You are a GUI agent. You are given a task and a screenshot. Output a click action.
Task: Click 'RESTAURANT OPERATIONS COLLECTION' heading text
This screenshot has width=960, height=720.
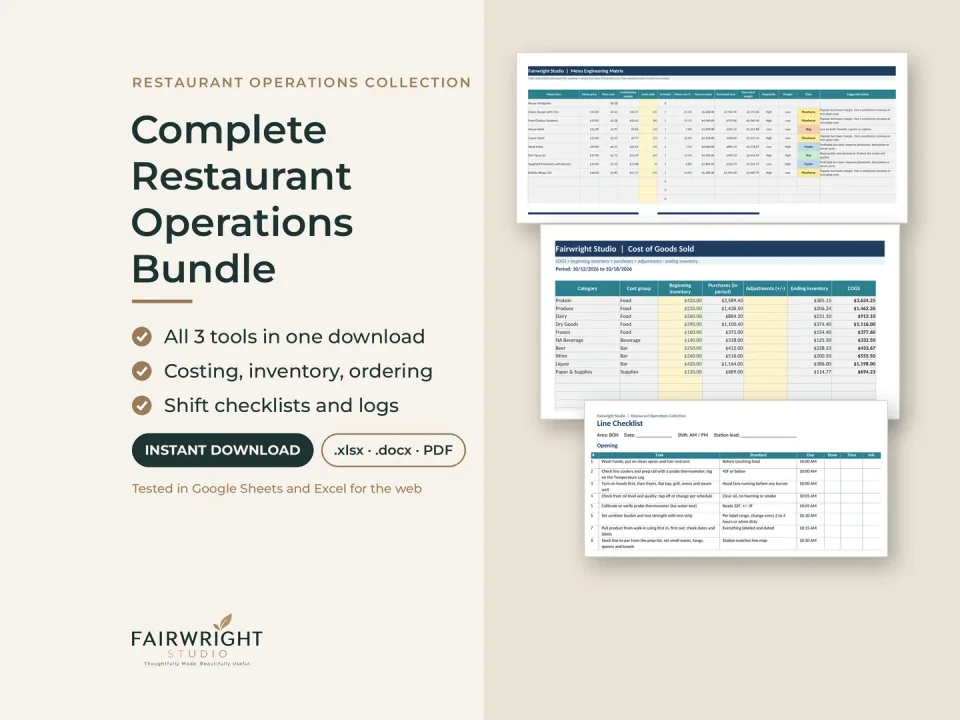pos(301,83)
